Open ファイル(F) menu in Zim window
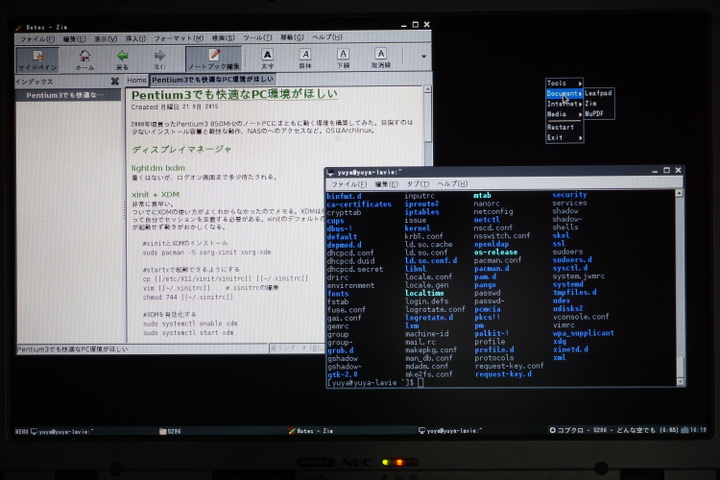The width and height of the screenshot is (720, 480). [x=37, y=39]
